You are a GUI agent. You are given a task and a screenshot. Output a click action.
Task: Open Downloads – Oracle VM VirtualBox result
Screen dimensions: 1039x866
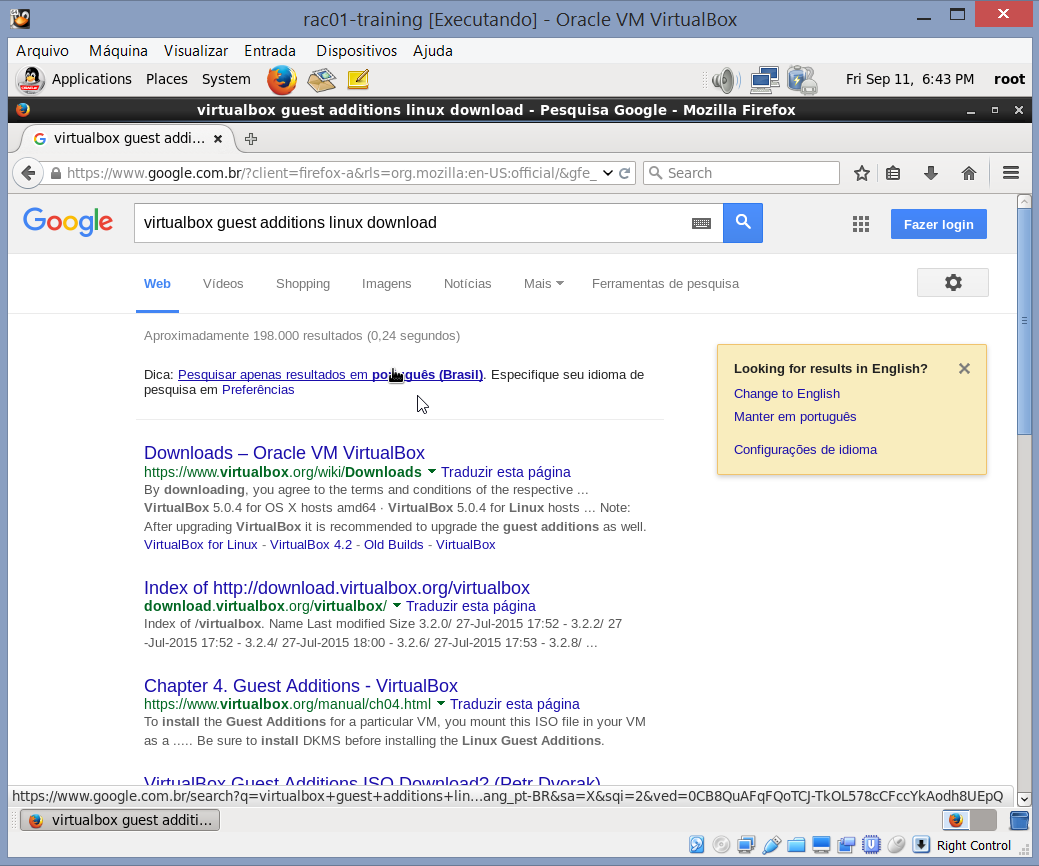pos(284,453)
